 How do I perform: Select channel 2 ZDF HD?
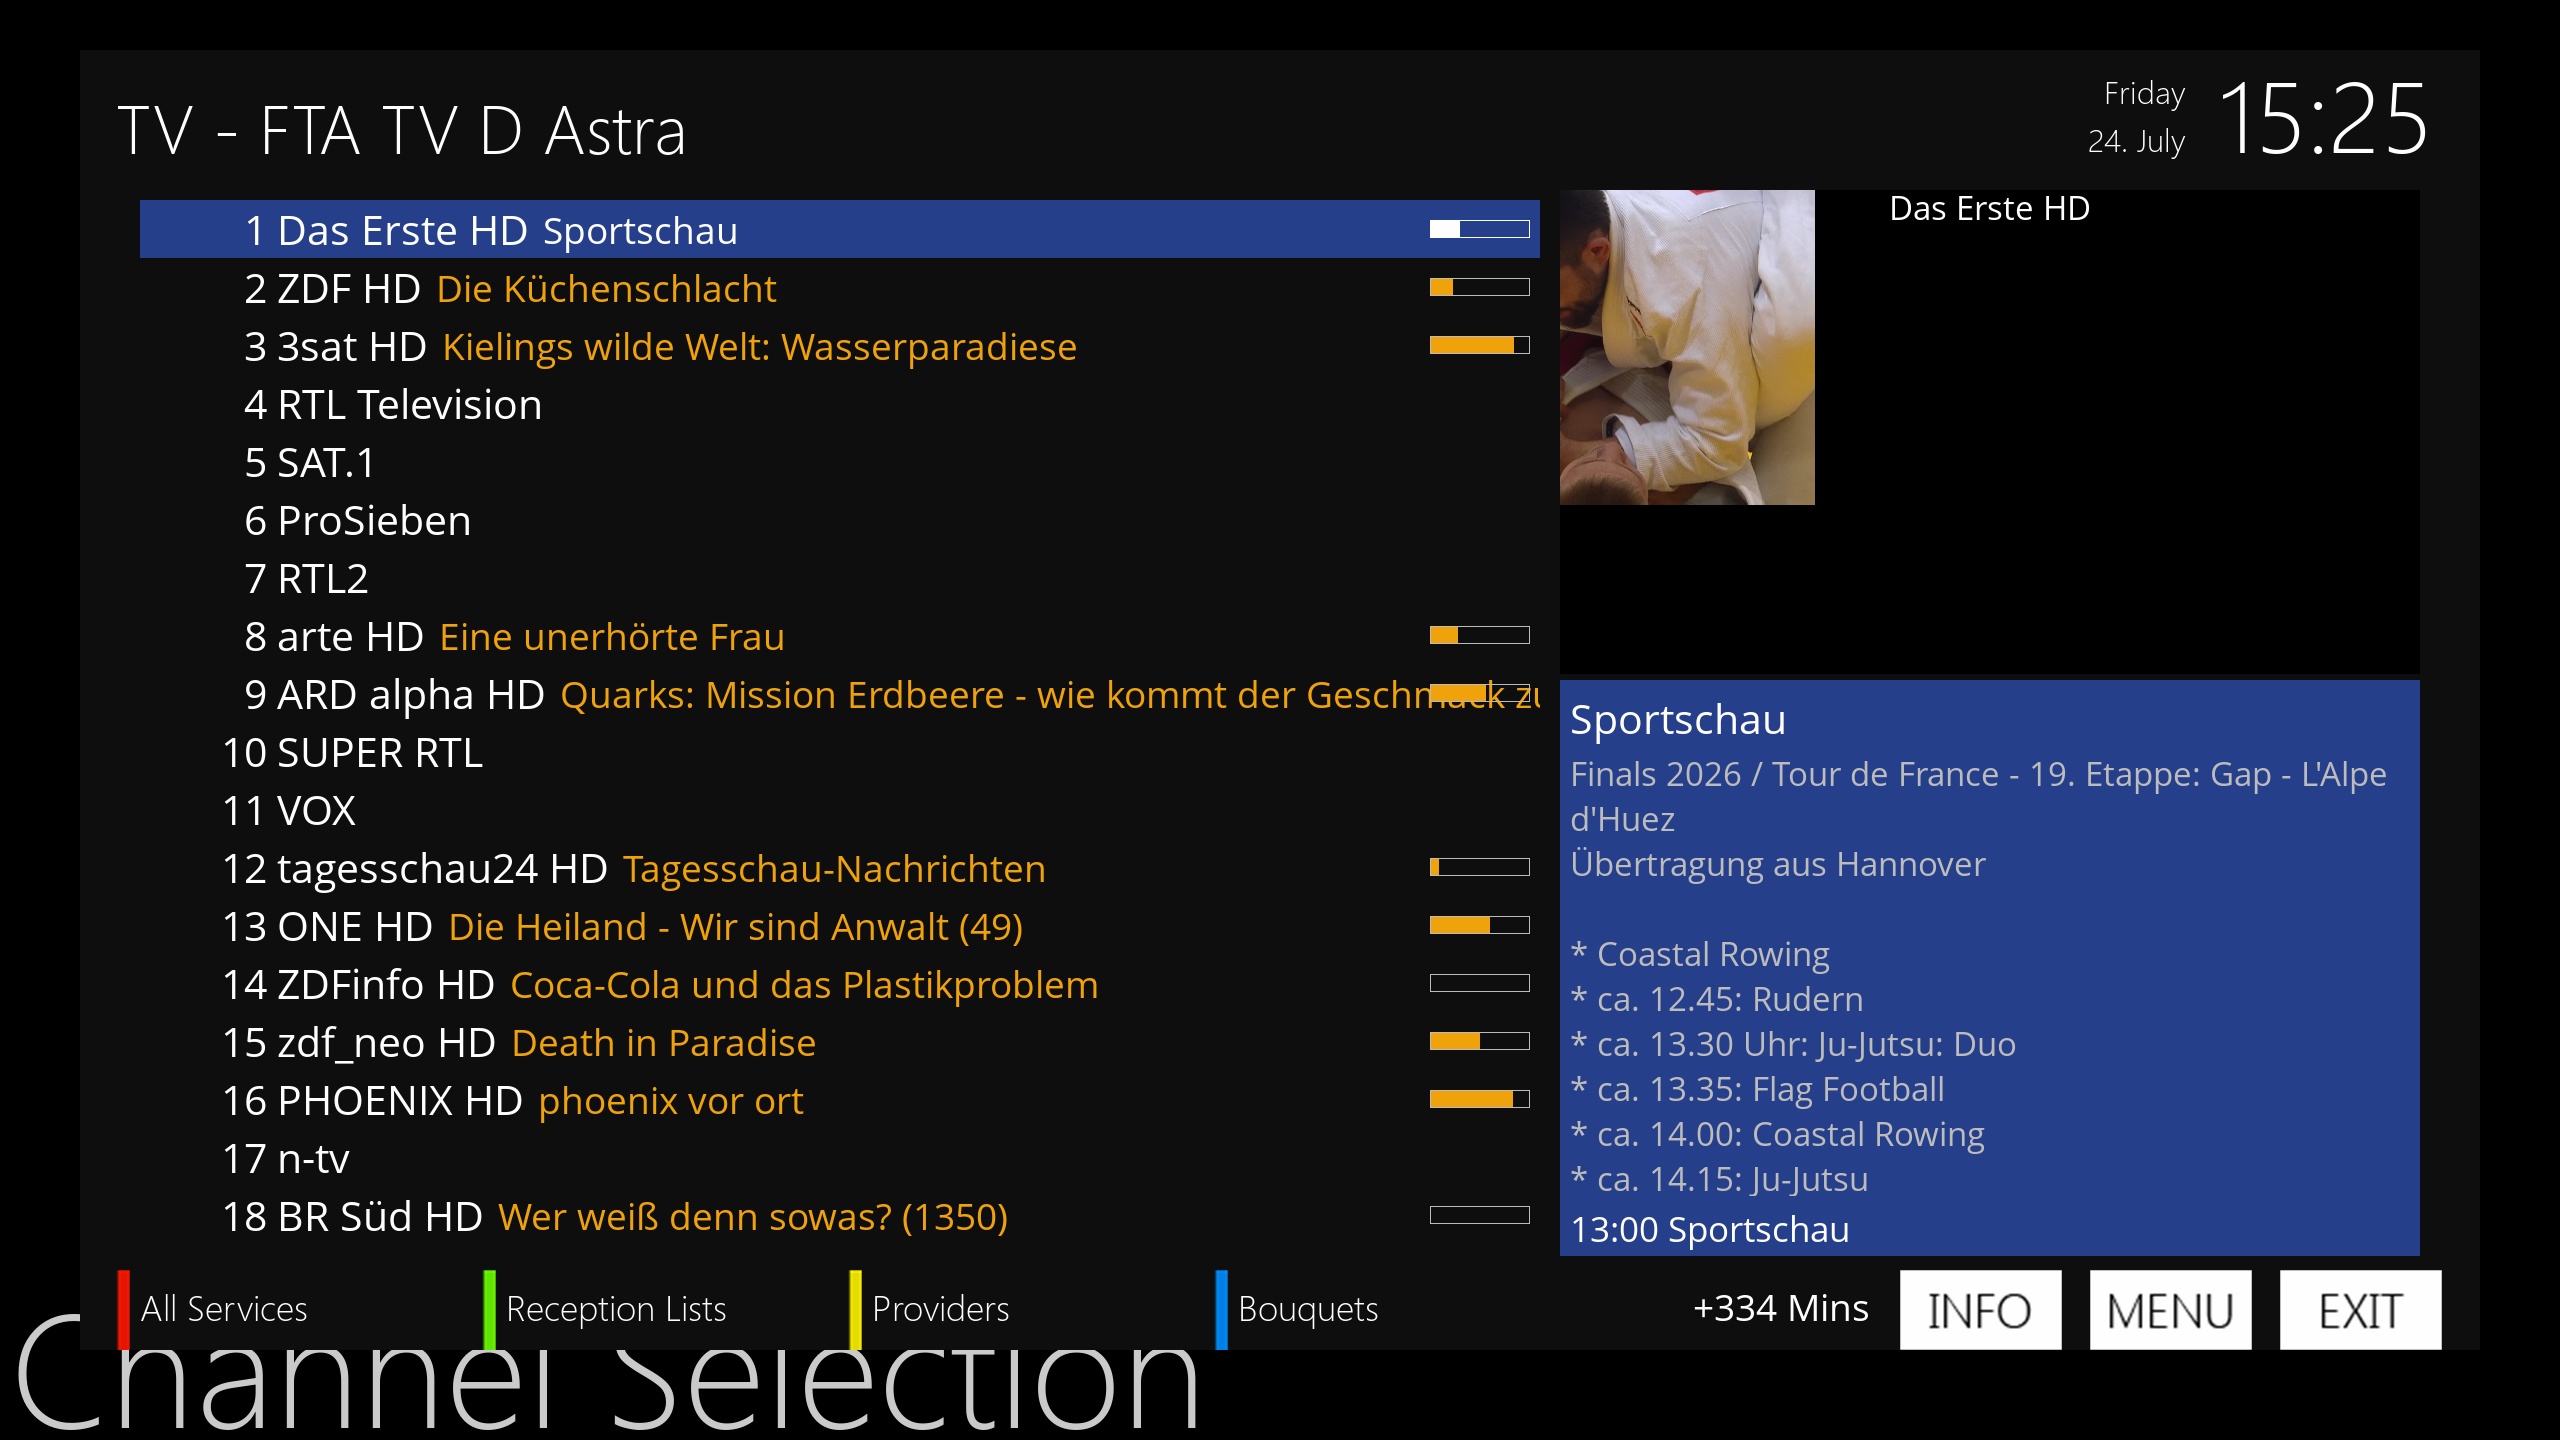(x=839, y=288)
